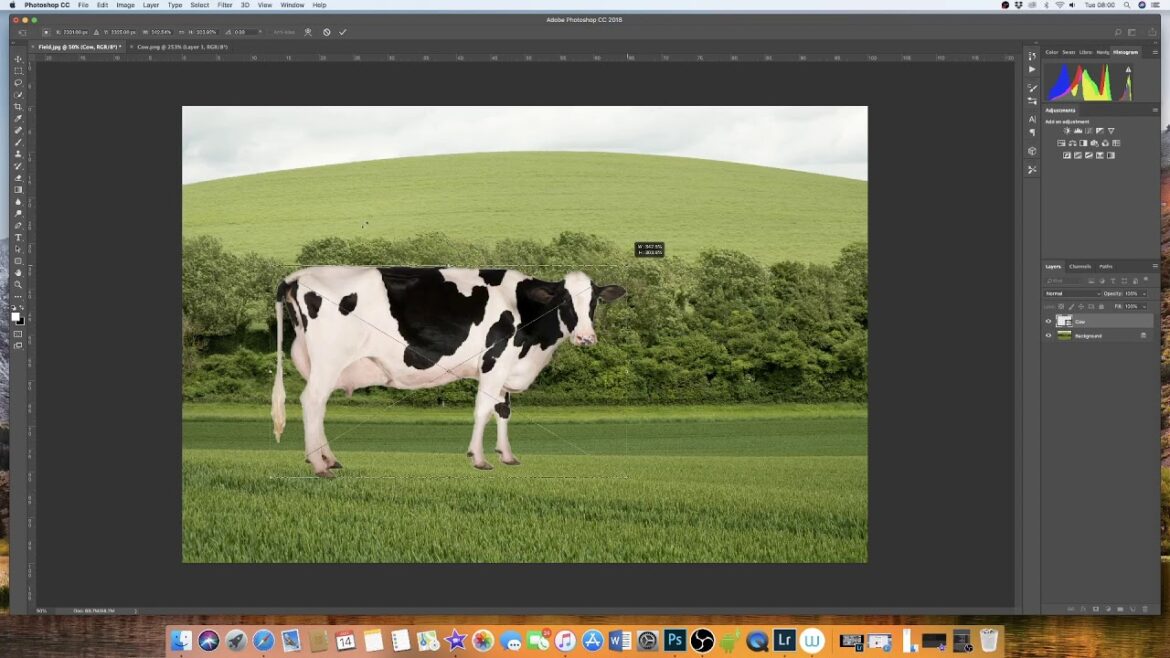Select the Eyedropper tool
1170x658 pixels.
(17, 119)
